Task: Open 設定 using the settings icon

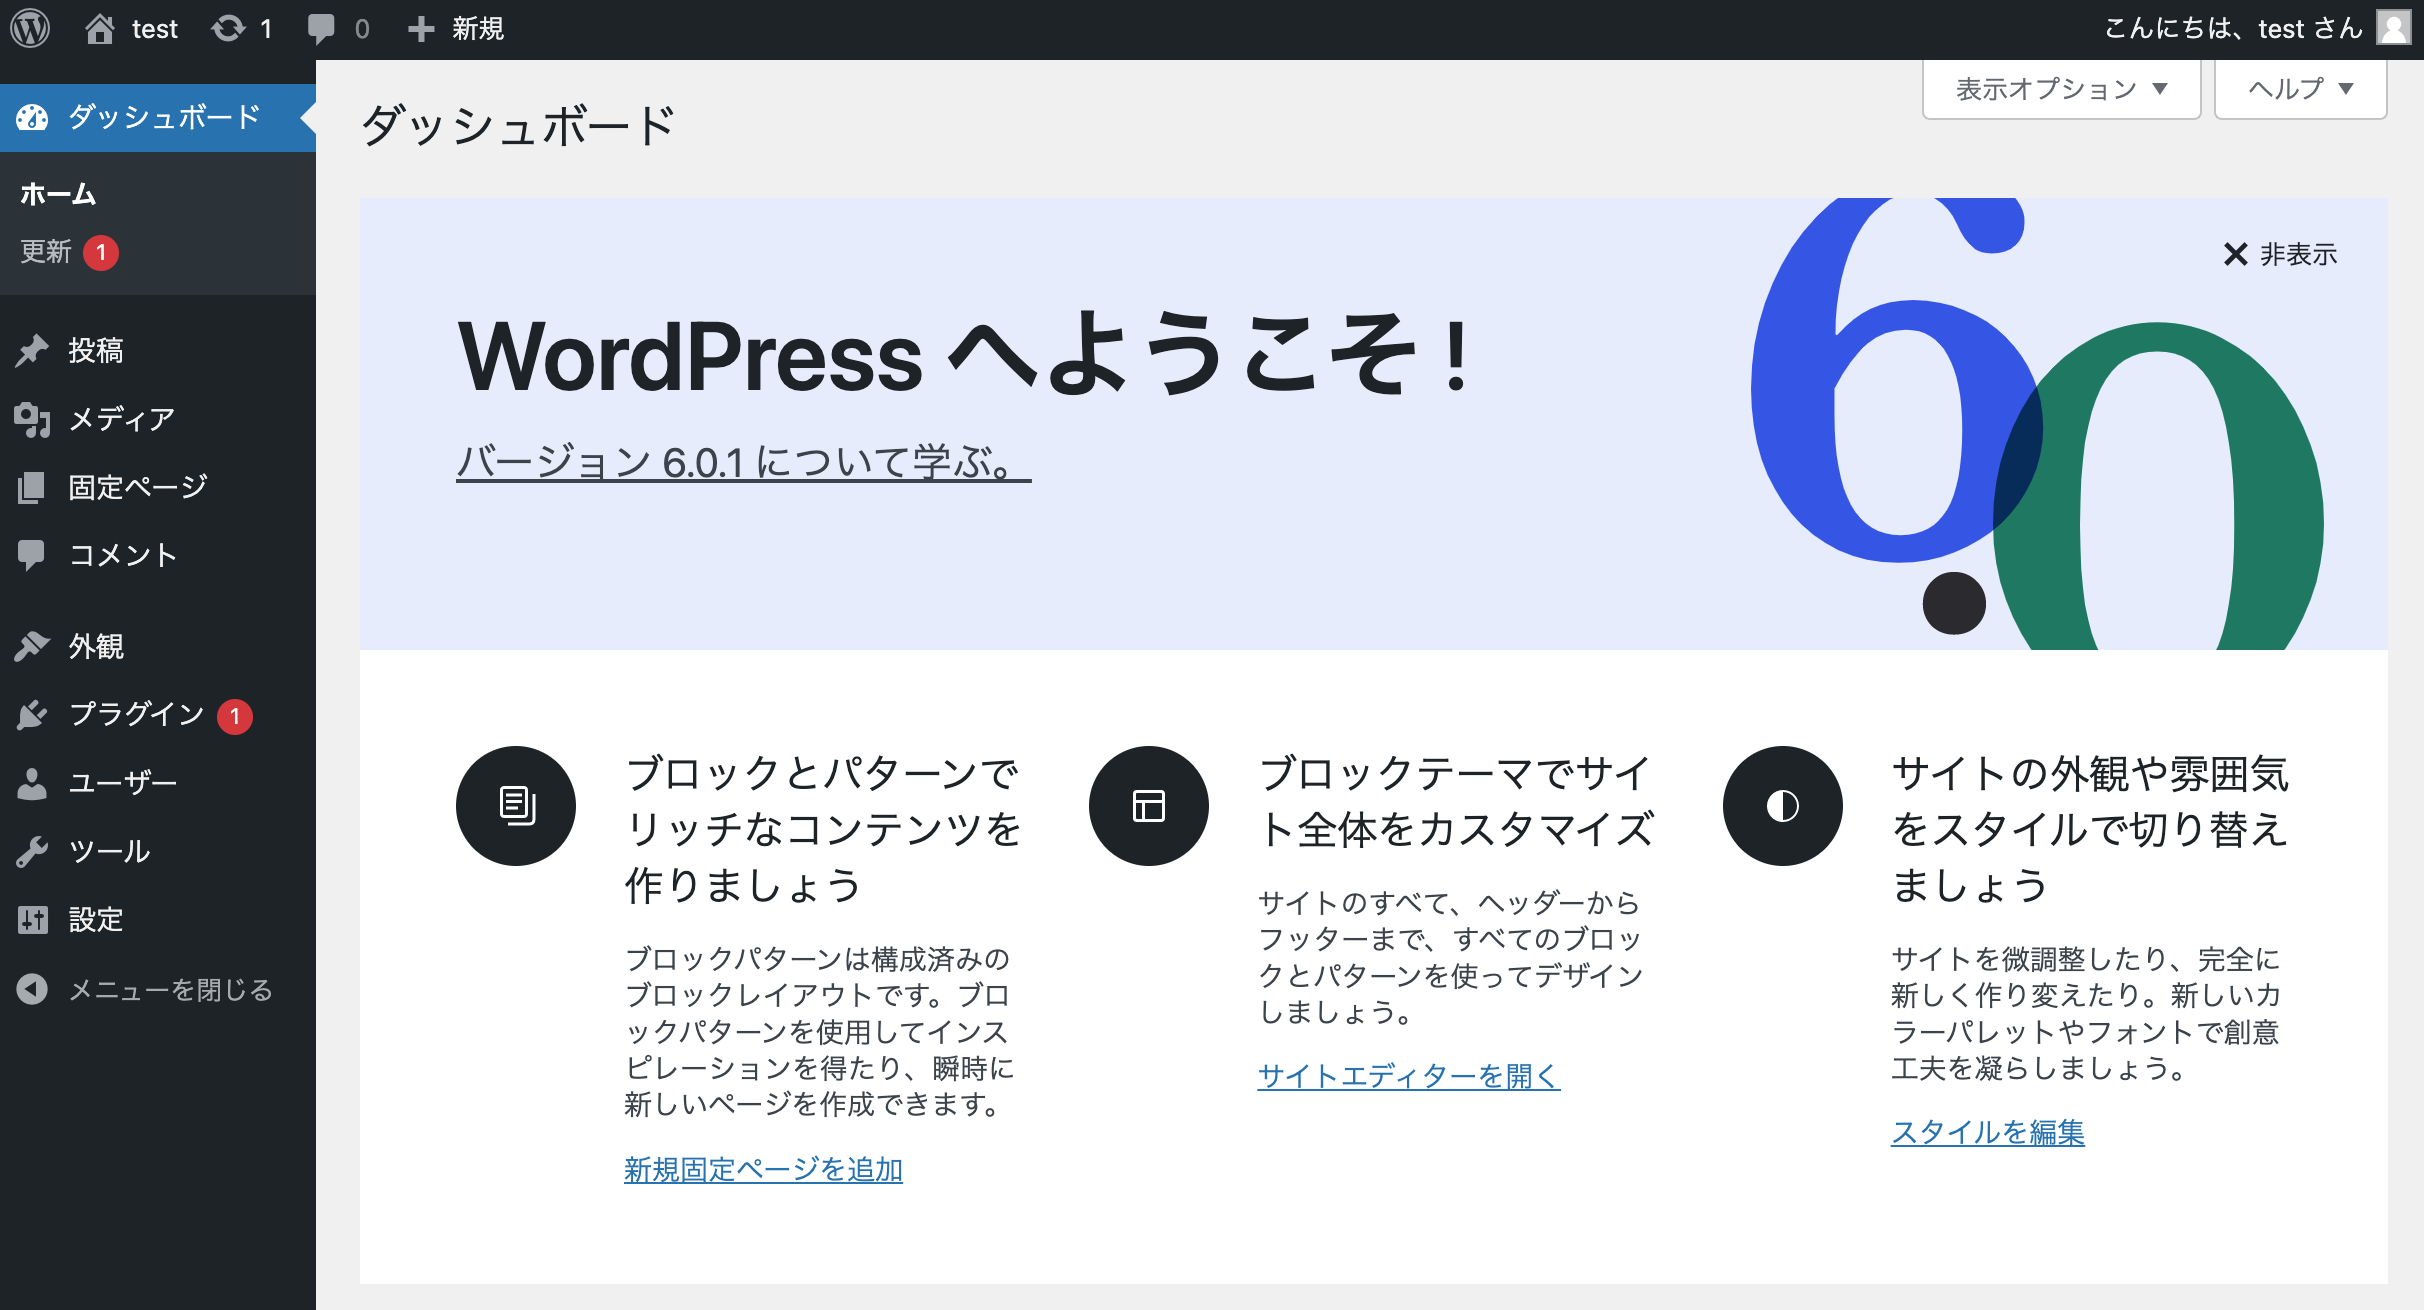Action: pos(33,920)
